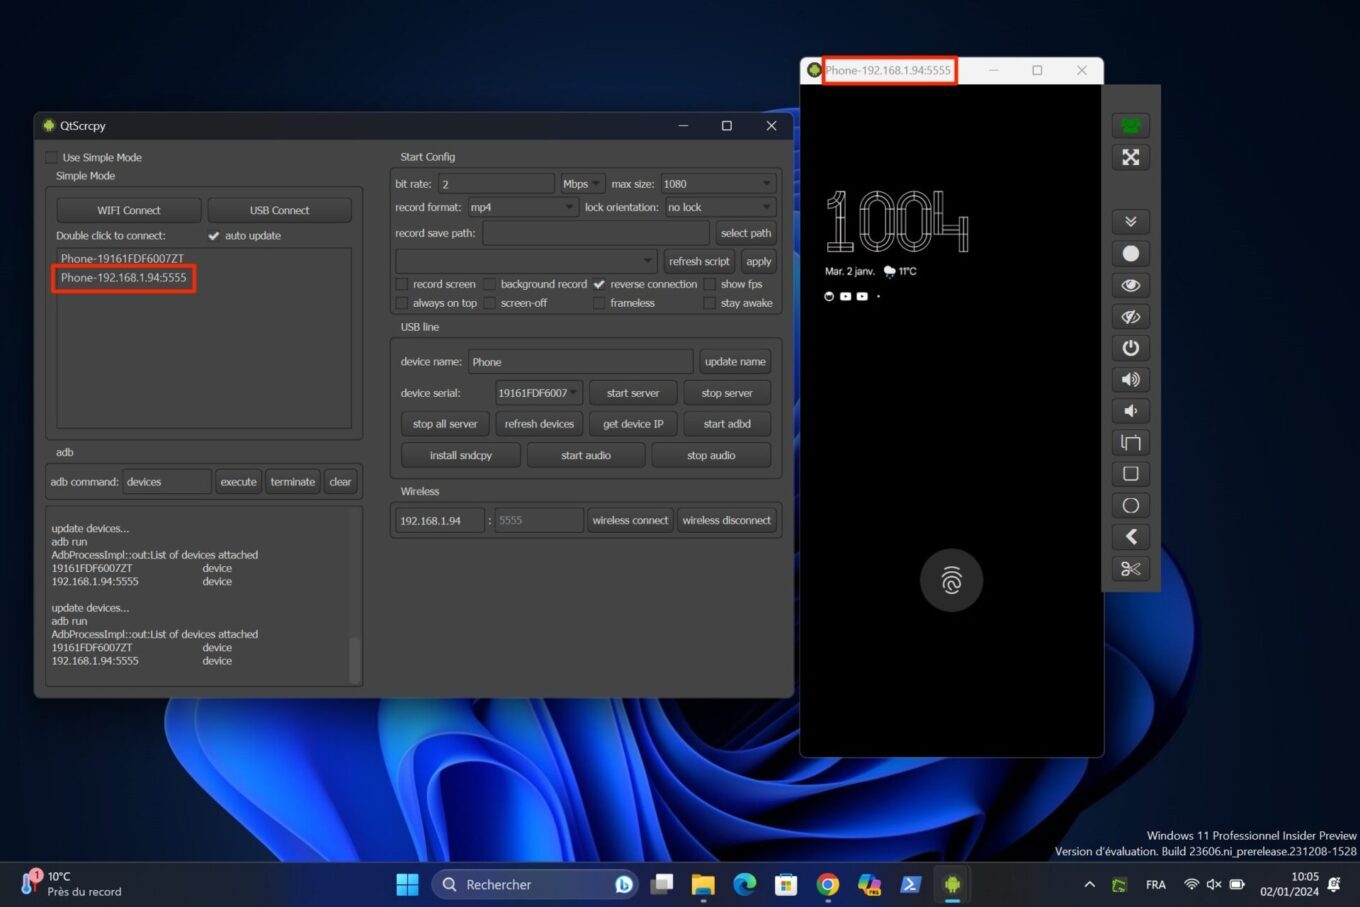The height and width of the screenshot is (907, 1360).
Task: Click the power icon in the phone toolbar
Action: 1130,348
